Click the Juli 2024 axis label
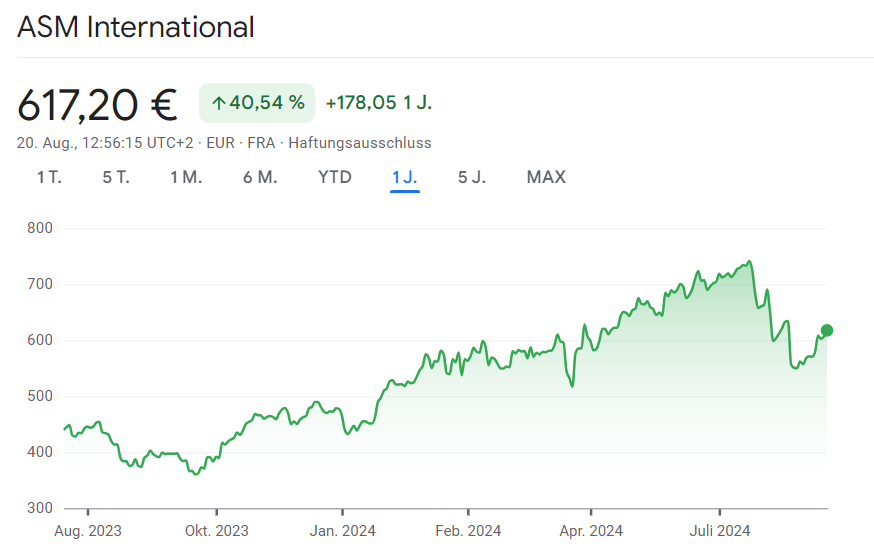The image size is (874, 554). pyautogui.click(x=720, y=531)
